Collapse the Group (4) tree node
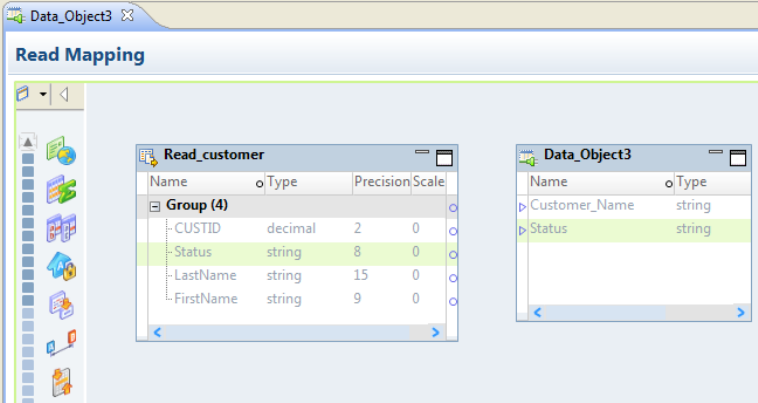 point(155,205)
